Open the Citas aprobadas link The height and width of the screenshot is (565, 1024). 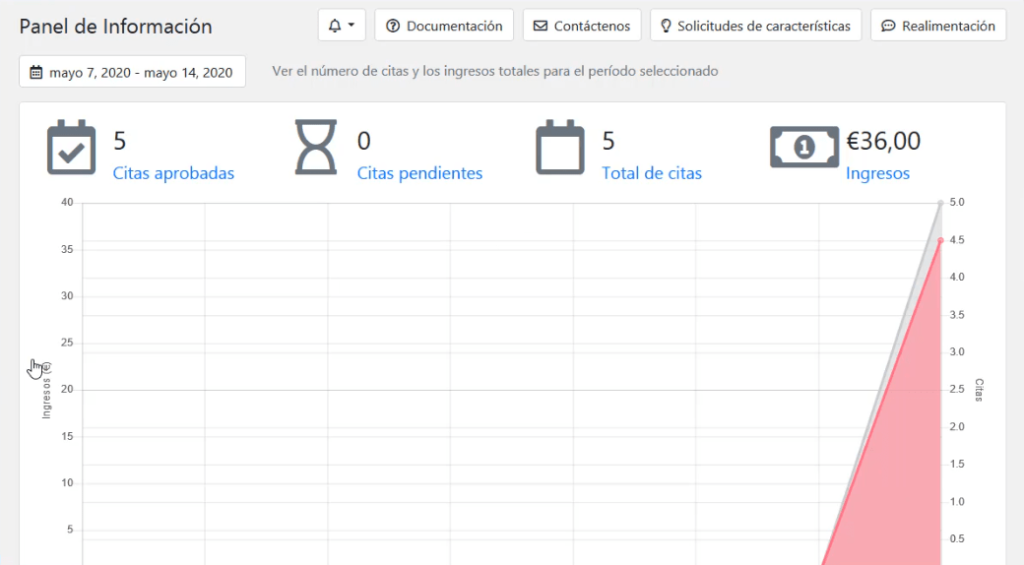pyautogui.click(x=173, y=173)
